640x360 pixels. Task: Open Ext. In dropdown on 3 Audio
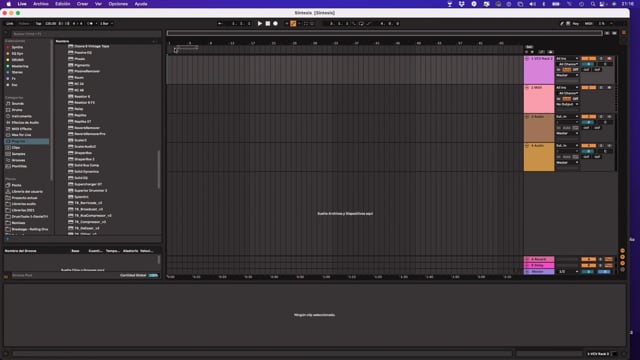(567, 117)
